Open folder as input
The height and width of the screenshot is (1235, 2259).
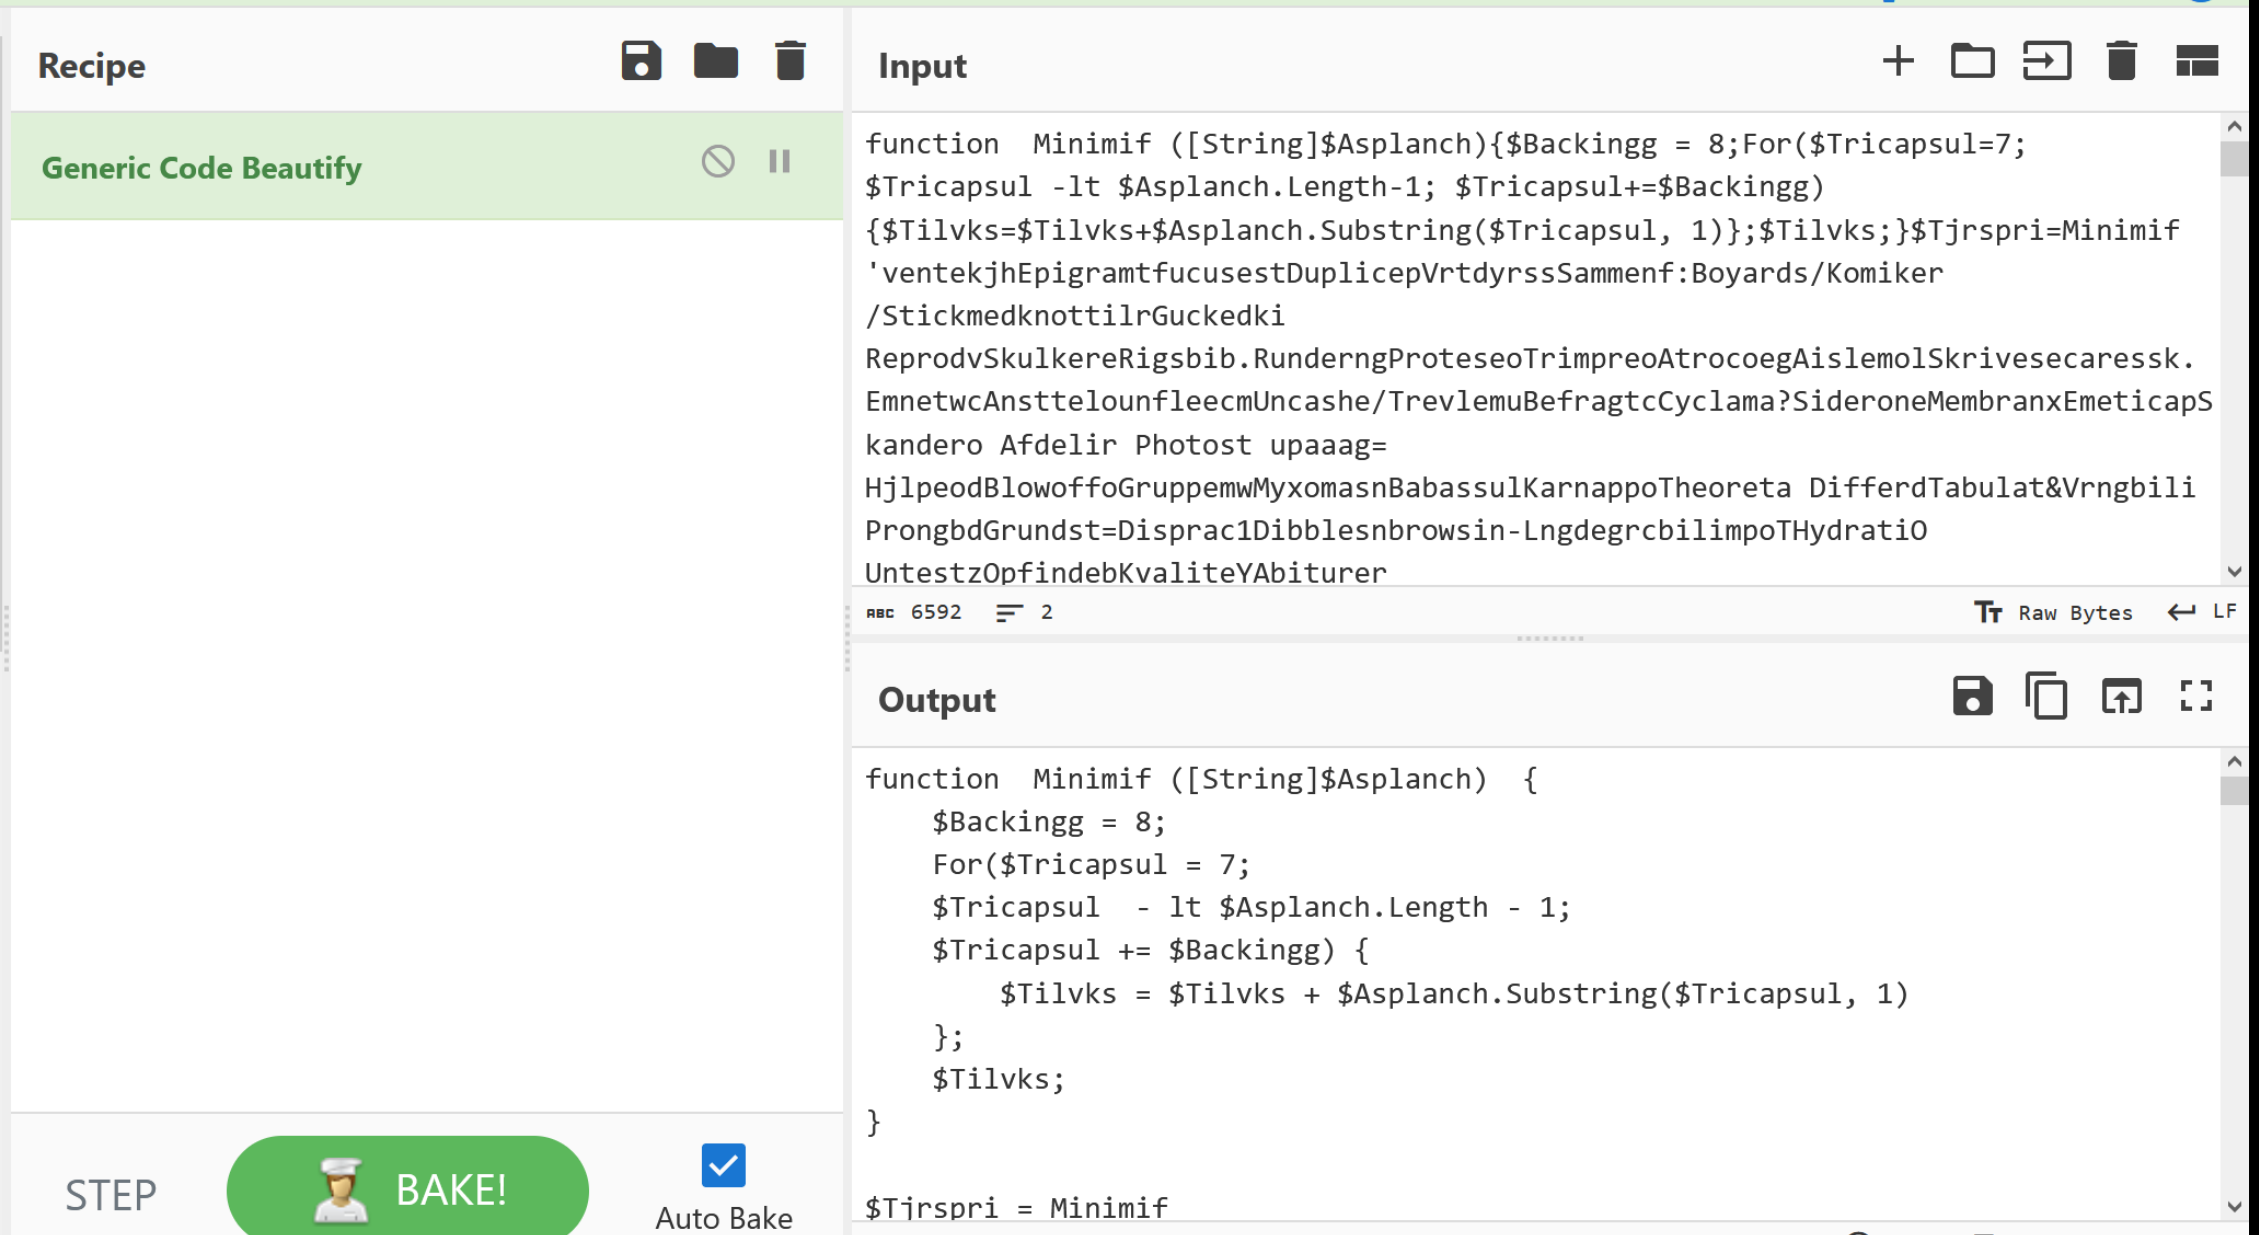(1972, 62)
